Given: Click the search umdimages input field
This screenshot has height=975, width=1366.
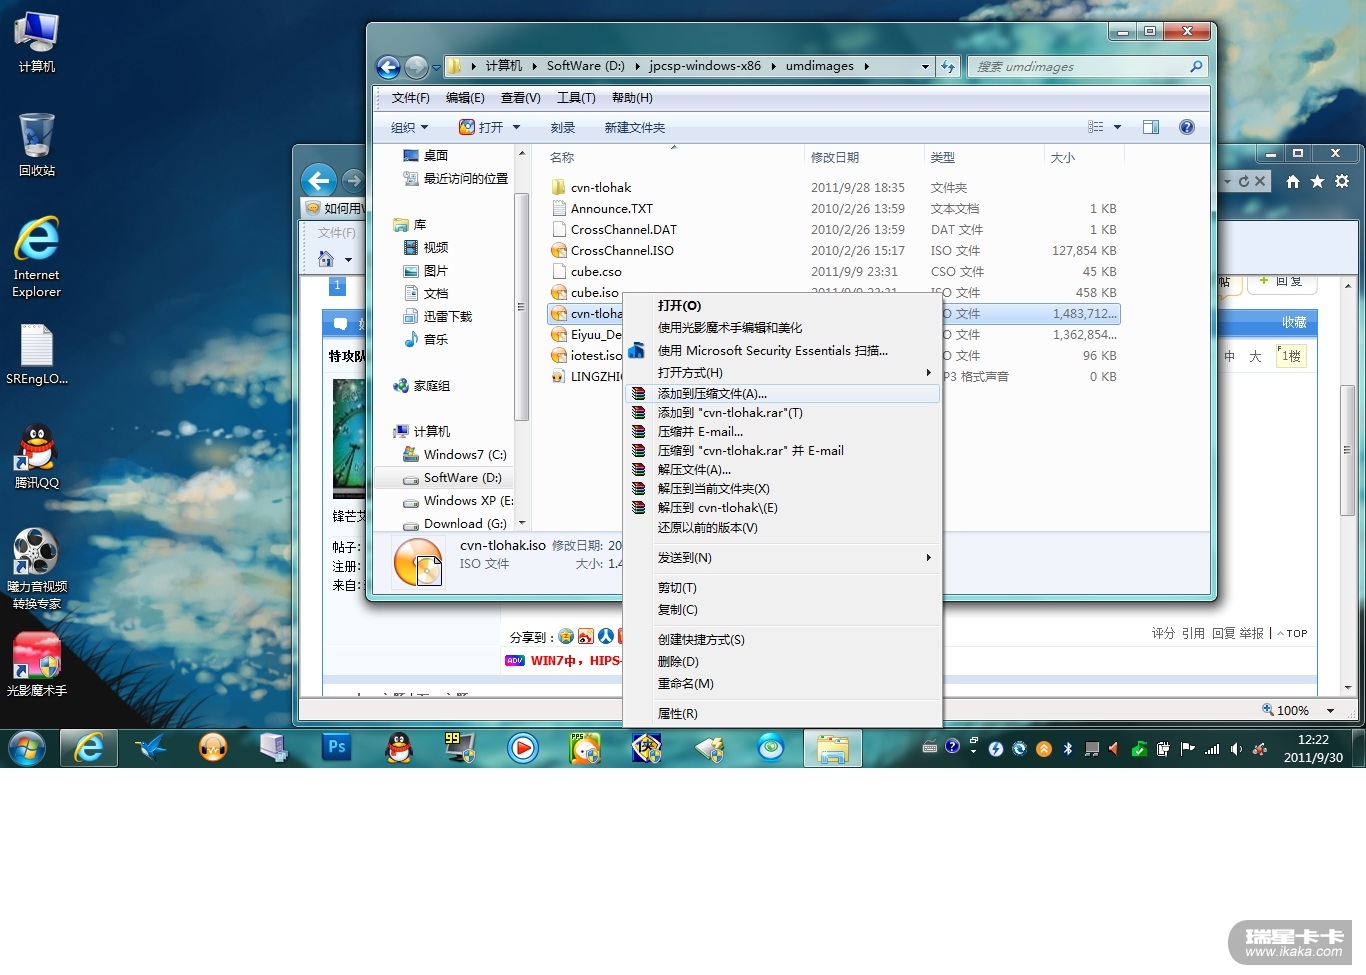Looking at the screenshot, I should [x=1080, y=67].
